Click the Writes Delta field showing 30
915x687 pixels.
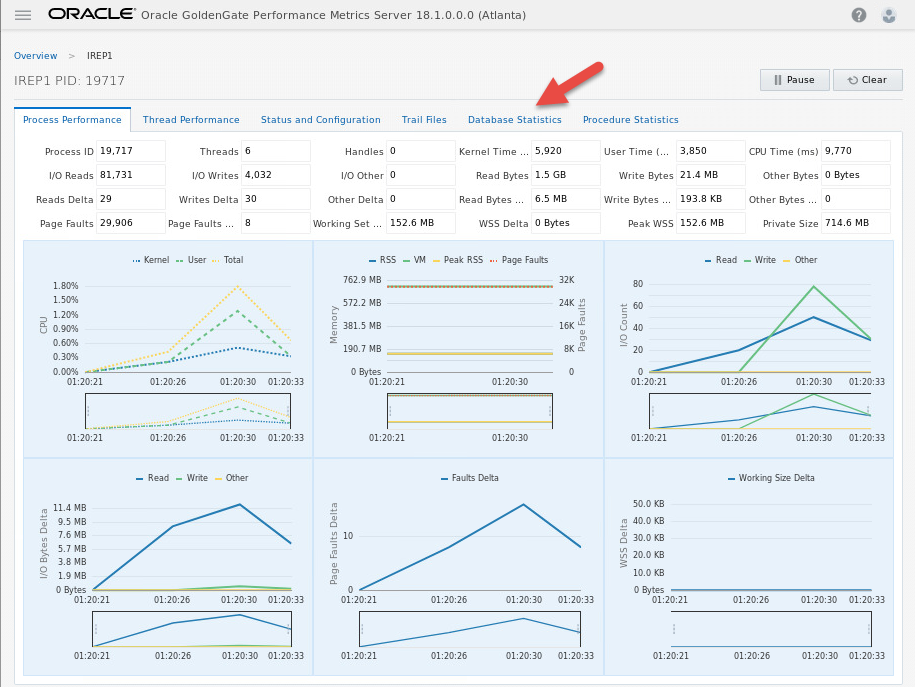275,198
